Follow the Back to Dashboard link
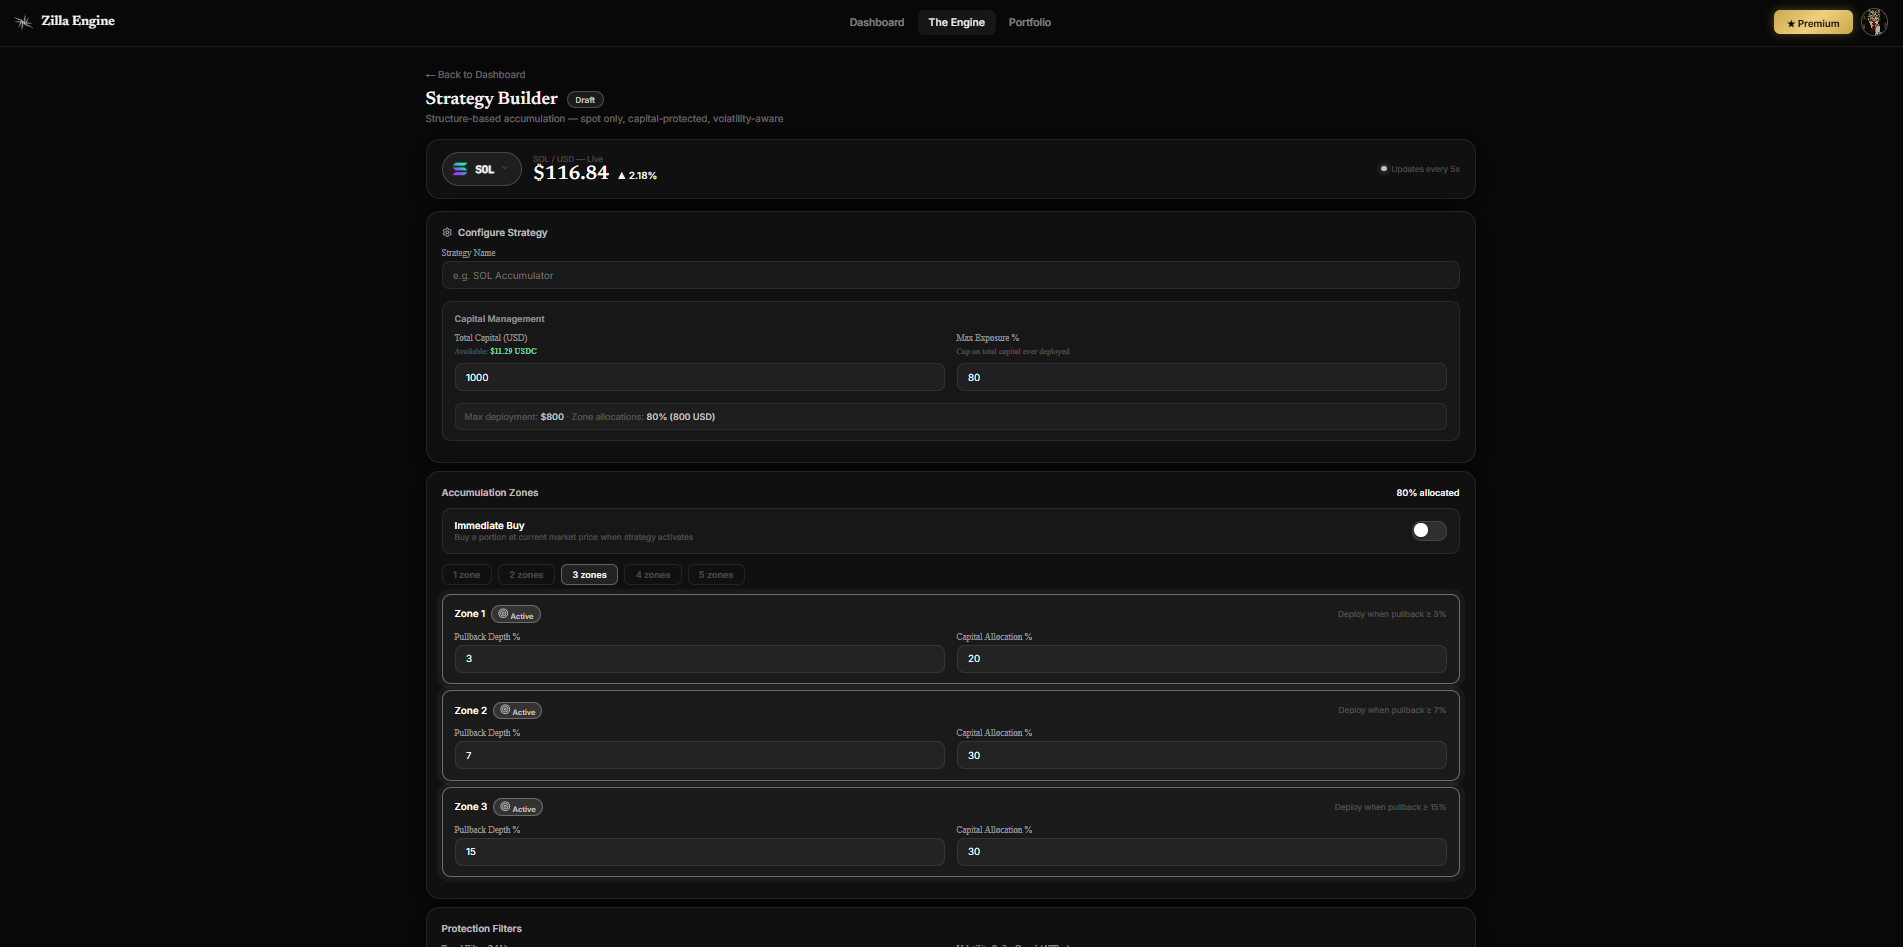 point(475,75)
